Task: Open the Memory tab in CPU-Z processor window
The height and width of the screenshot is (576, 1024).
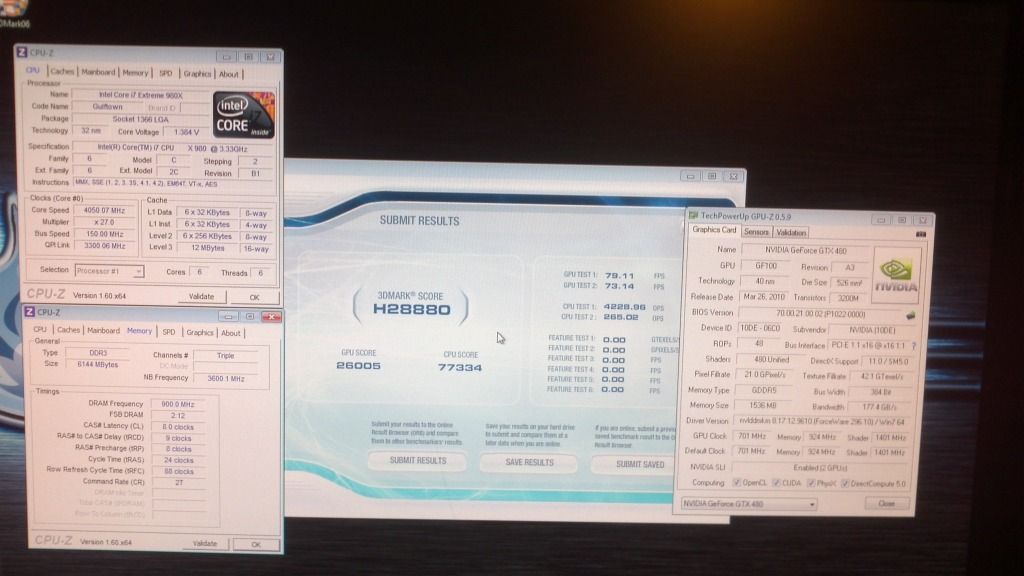Action: [x=135, y=72]
